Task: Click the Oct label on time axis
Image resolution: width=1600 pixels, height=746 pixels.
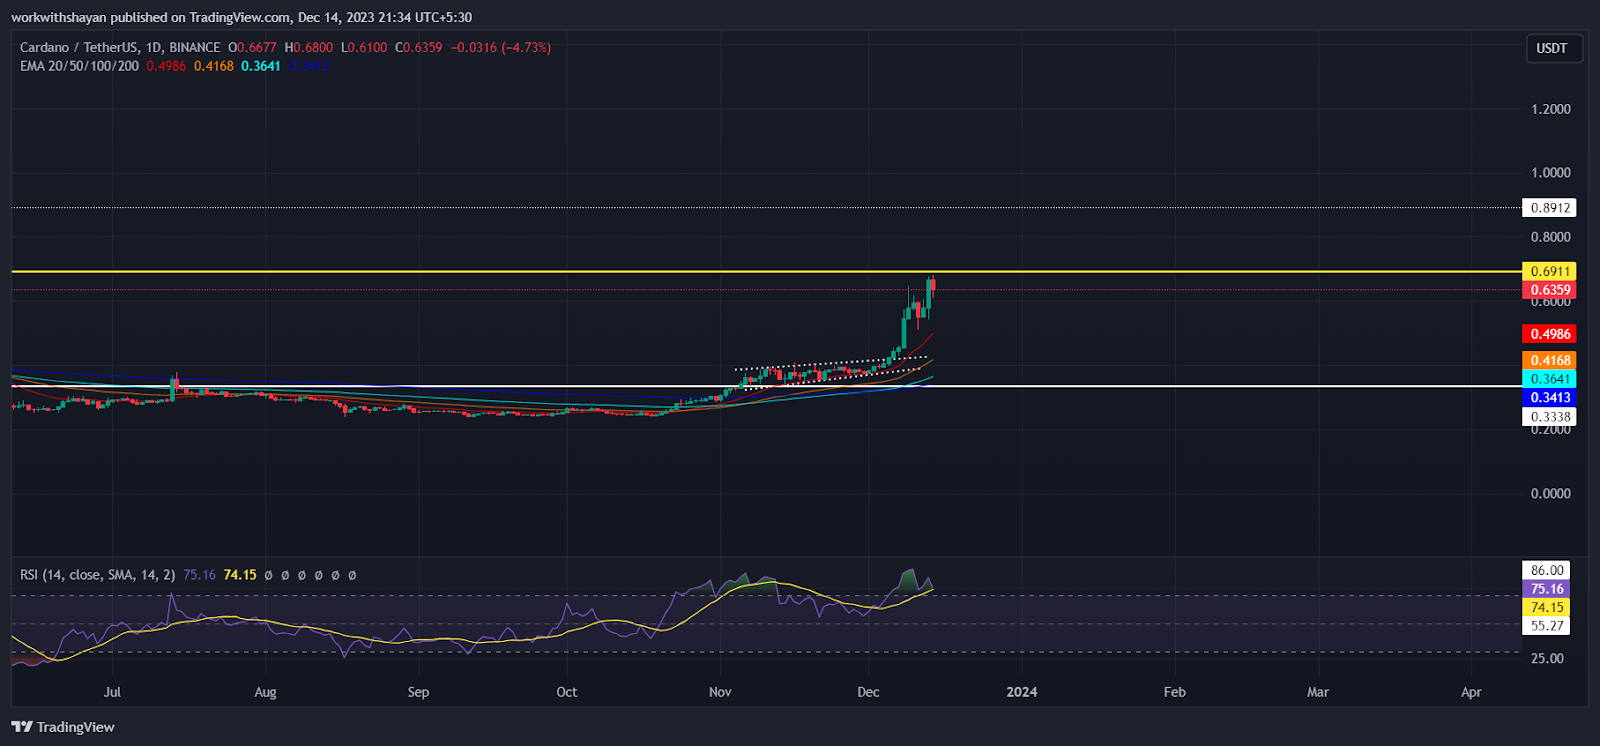Action: tap(567, 692)
